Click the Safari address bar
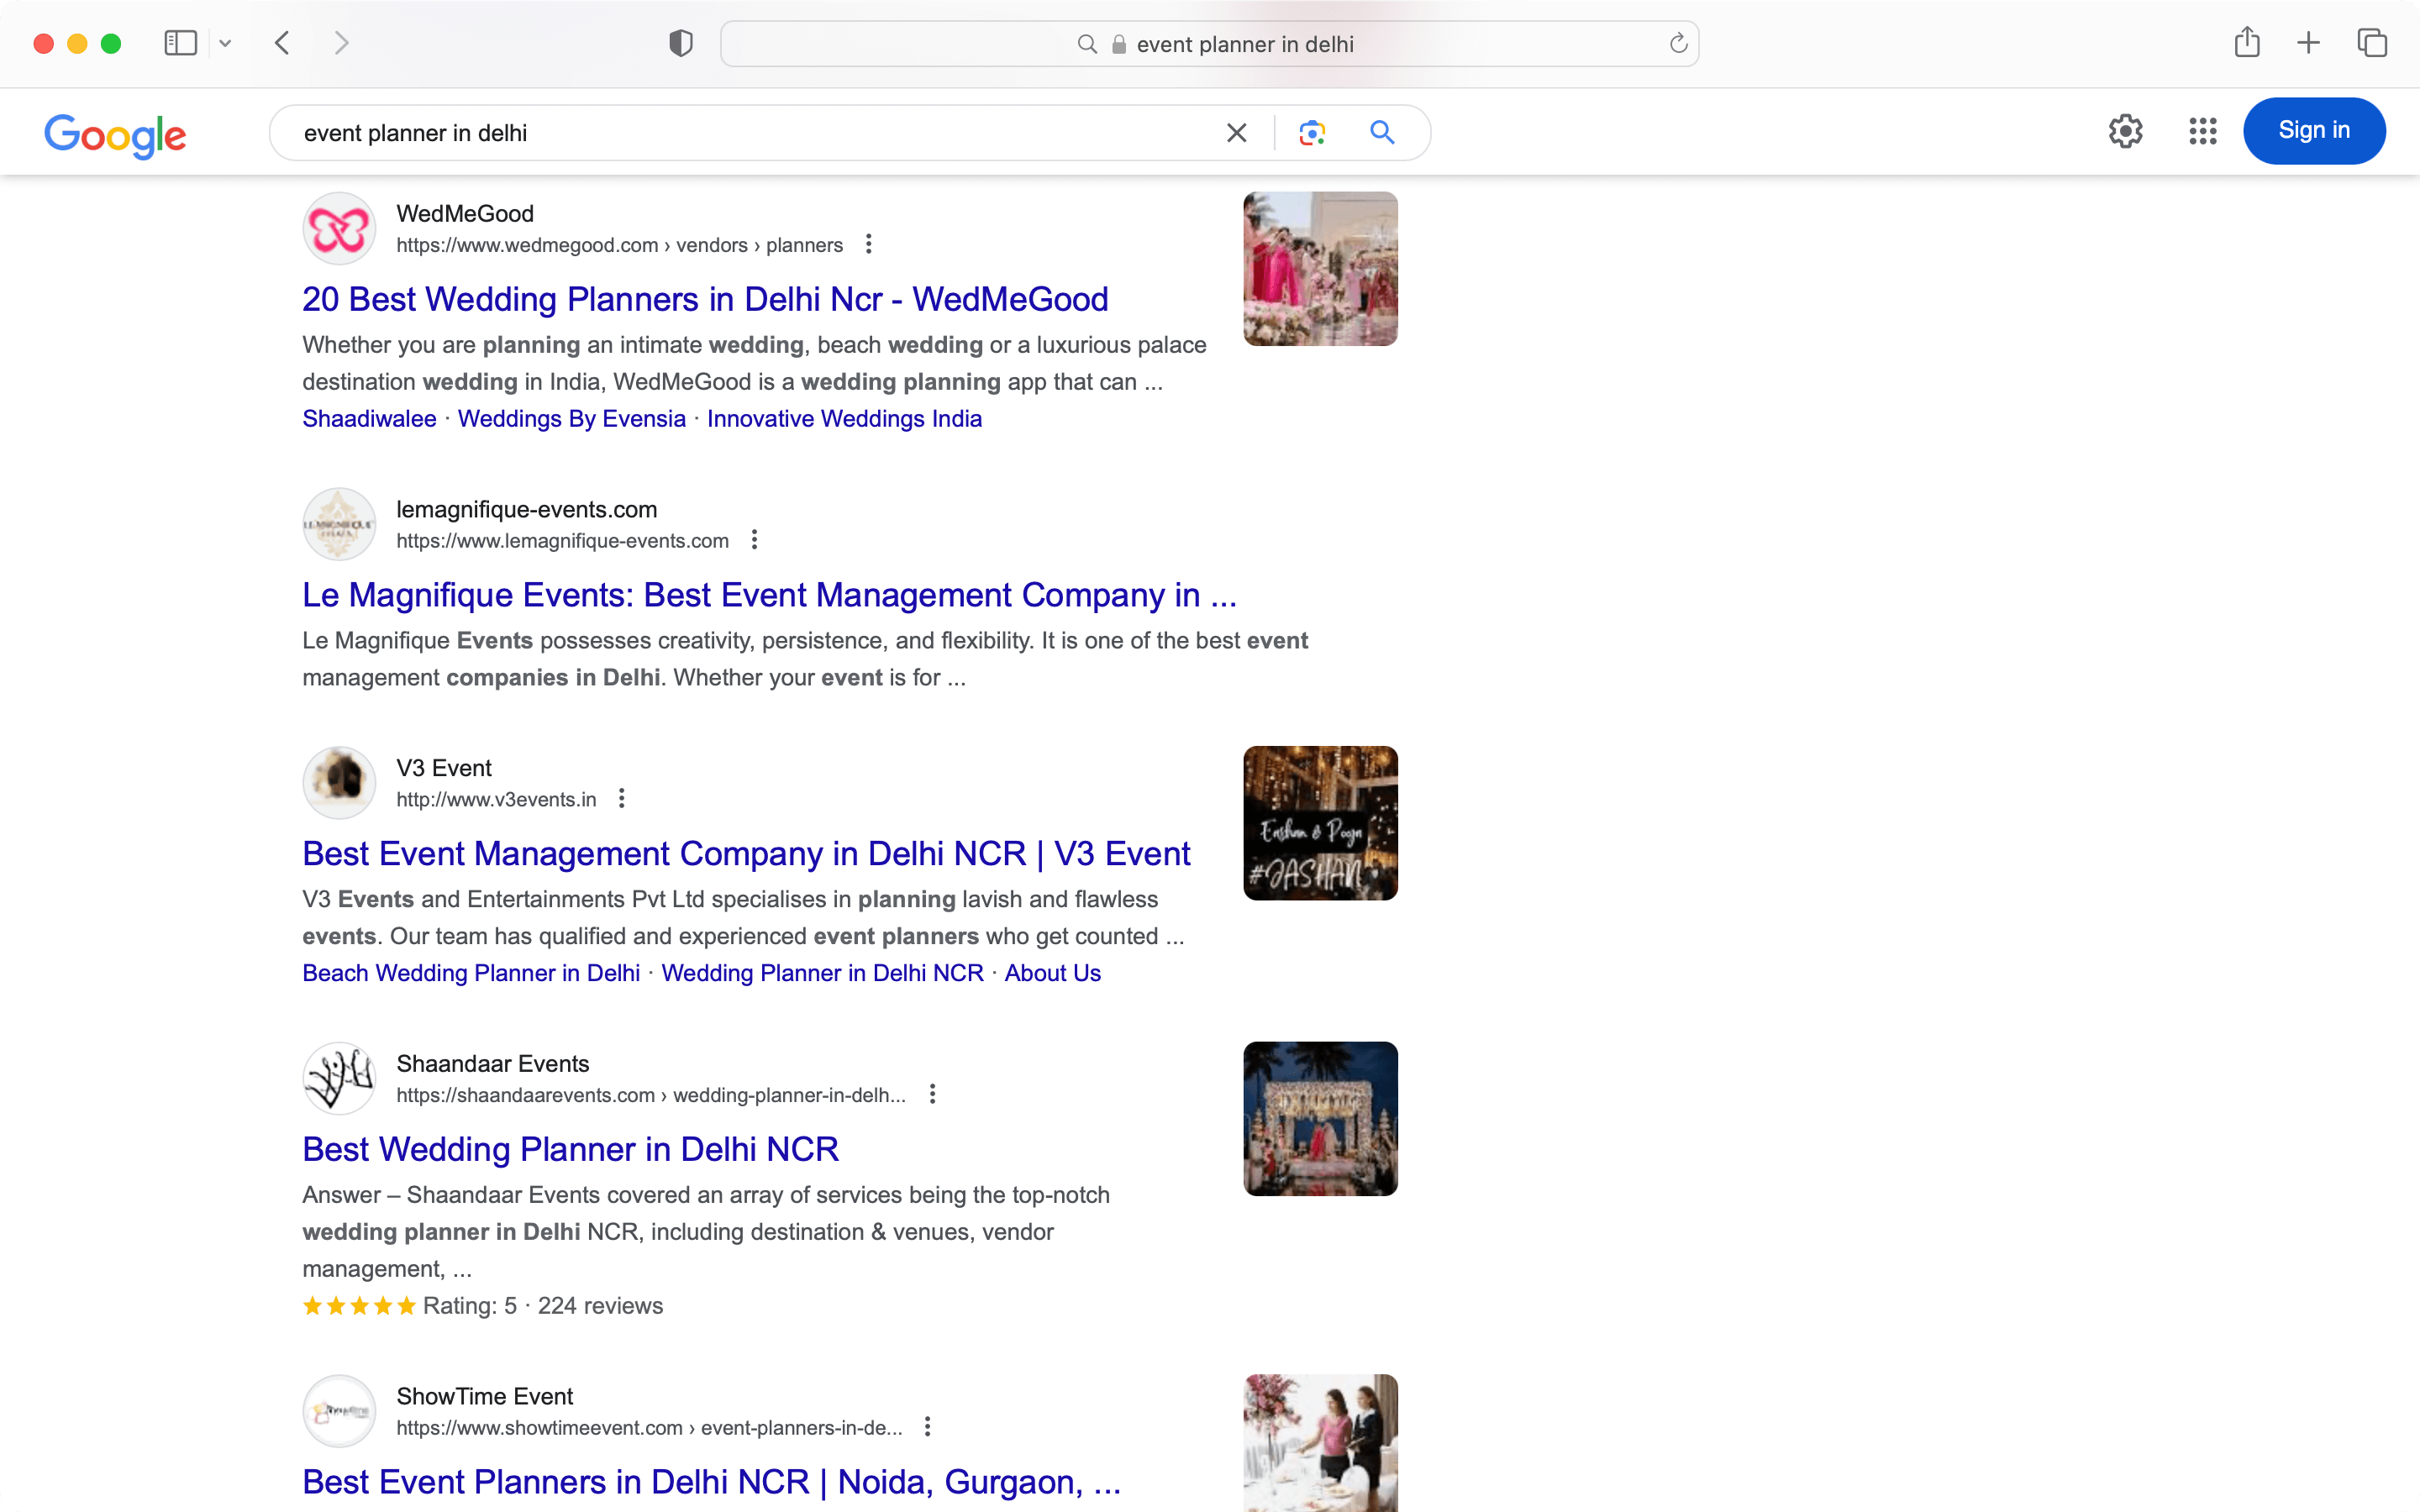Image resolution: width=2420 pixels, height=1512 pixels. [1209, 44]
